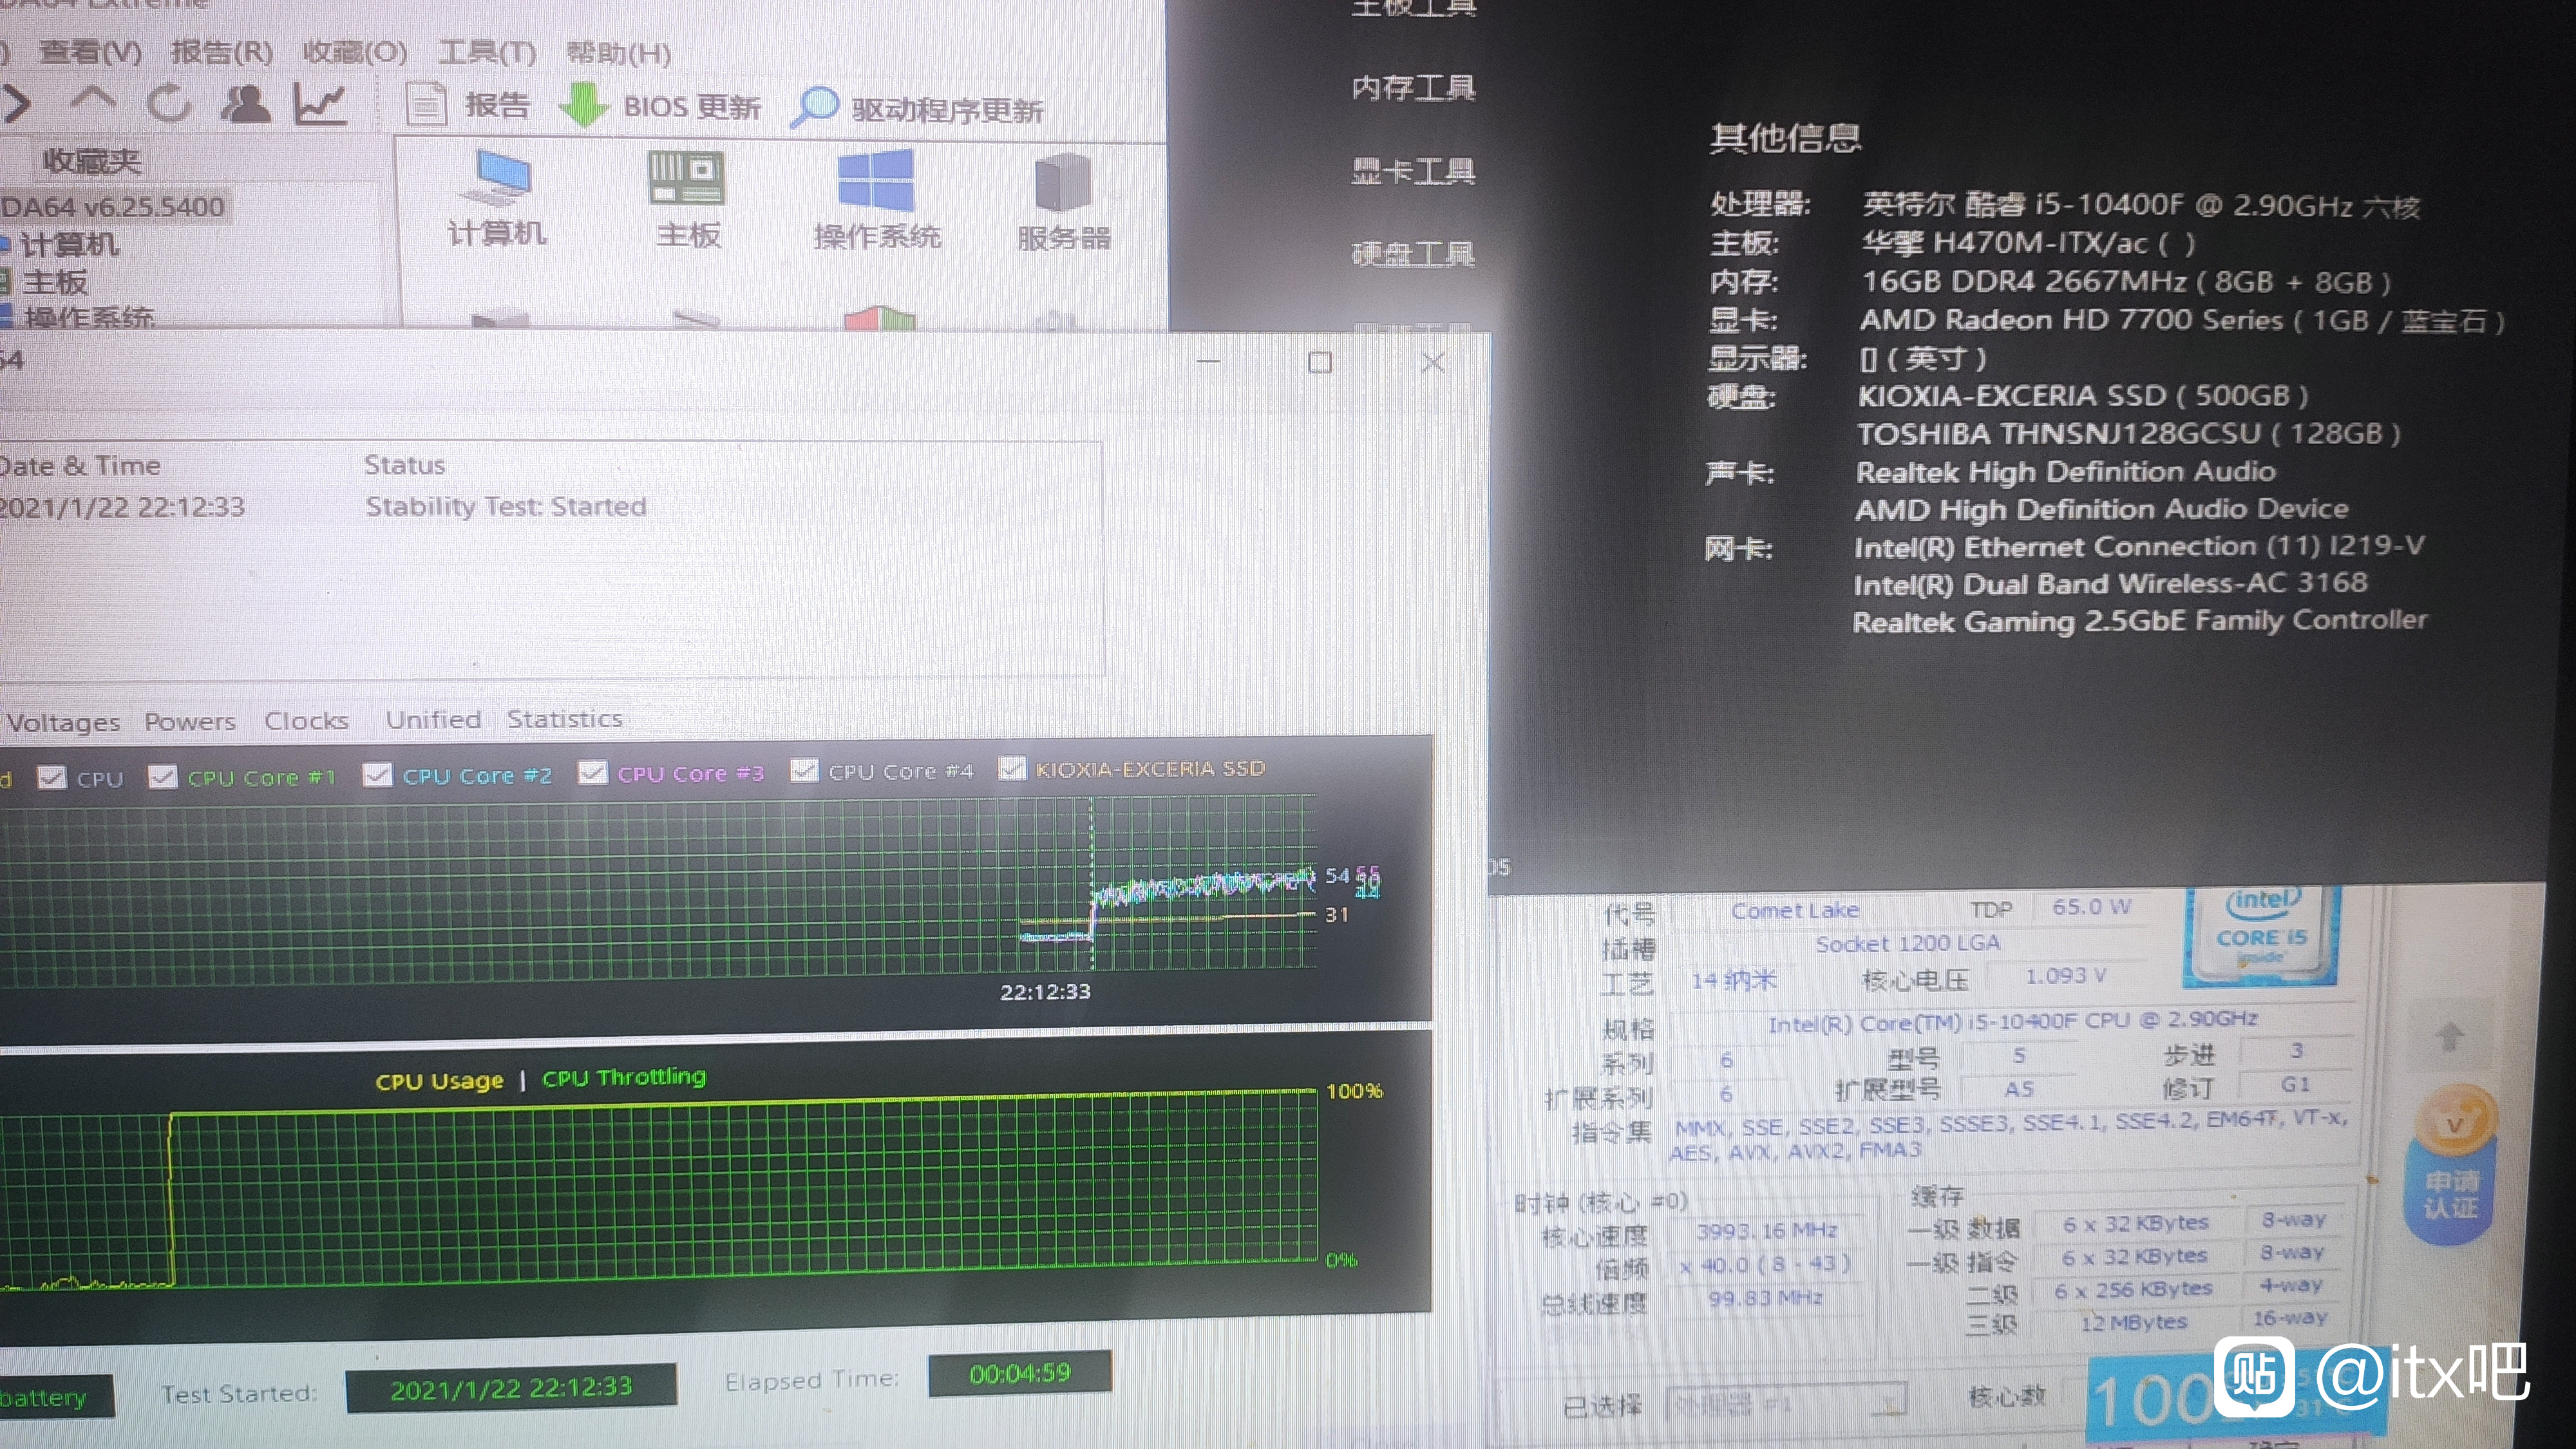
Task: Click 驱动程序更新 magnifier button
Action: click(917, 108)
